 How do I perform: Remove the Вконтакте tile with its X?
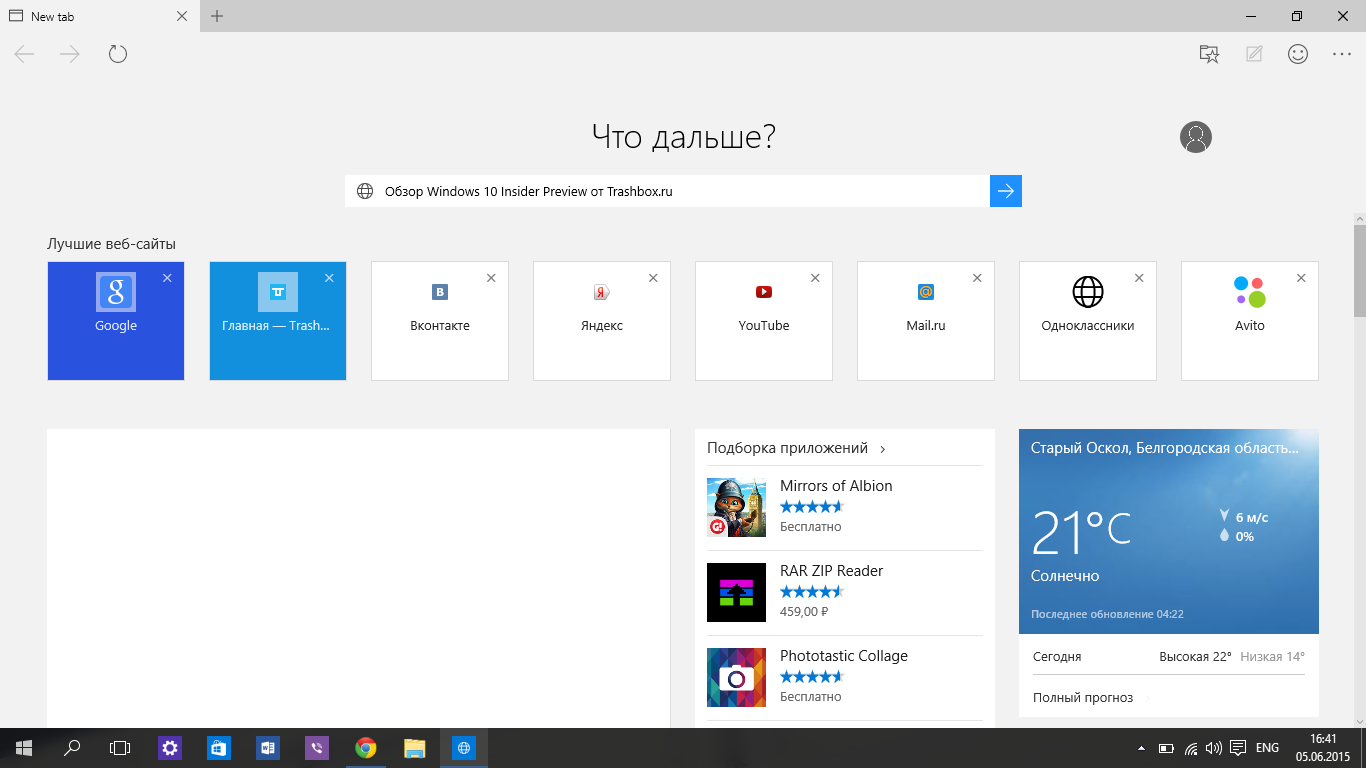point(491,278)
